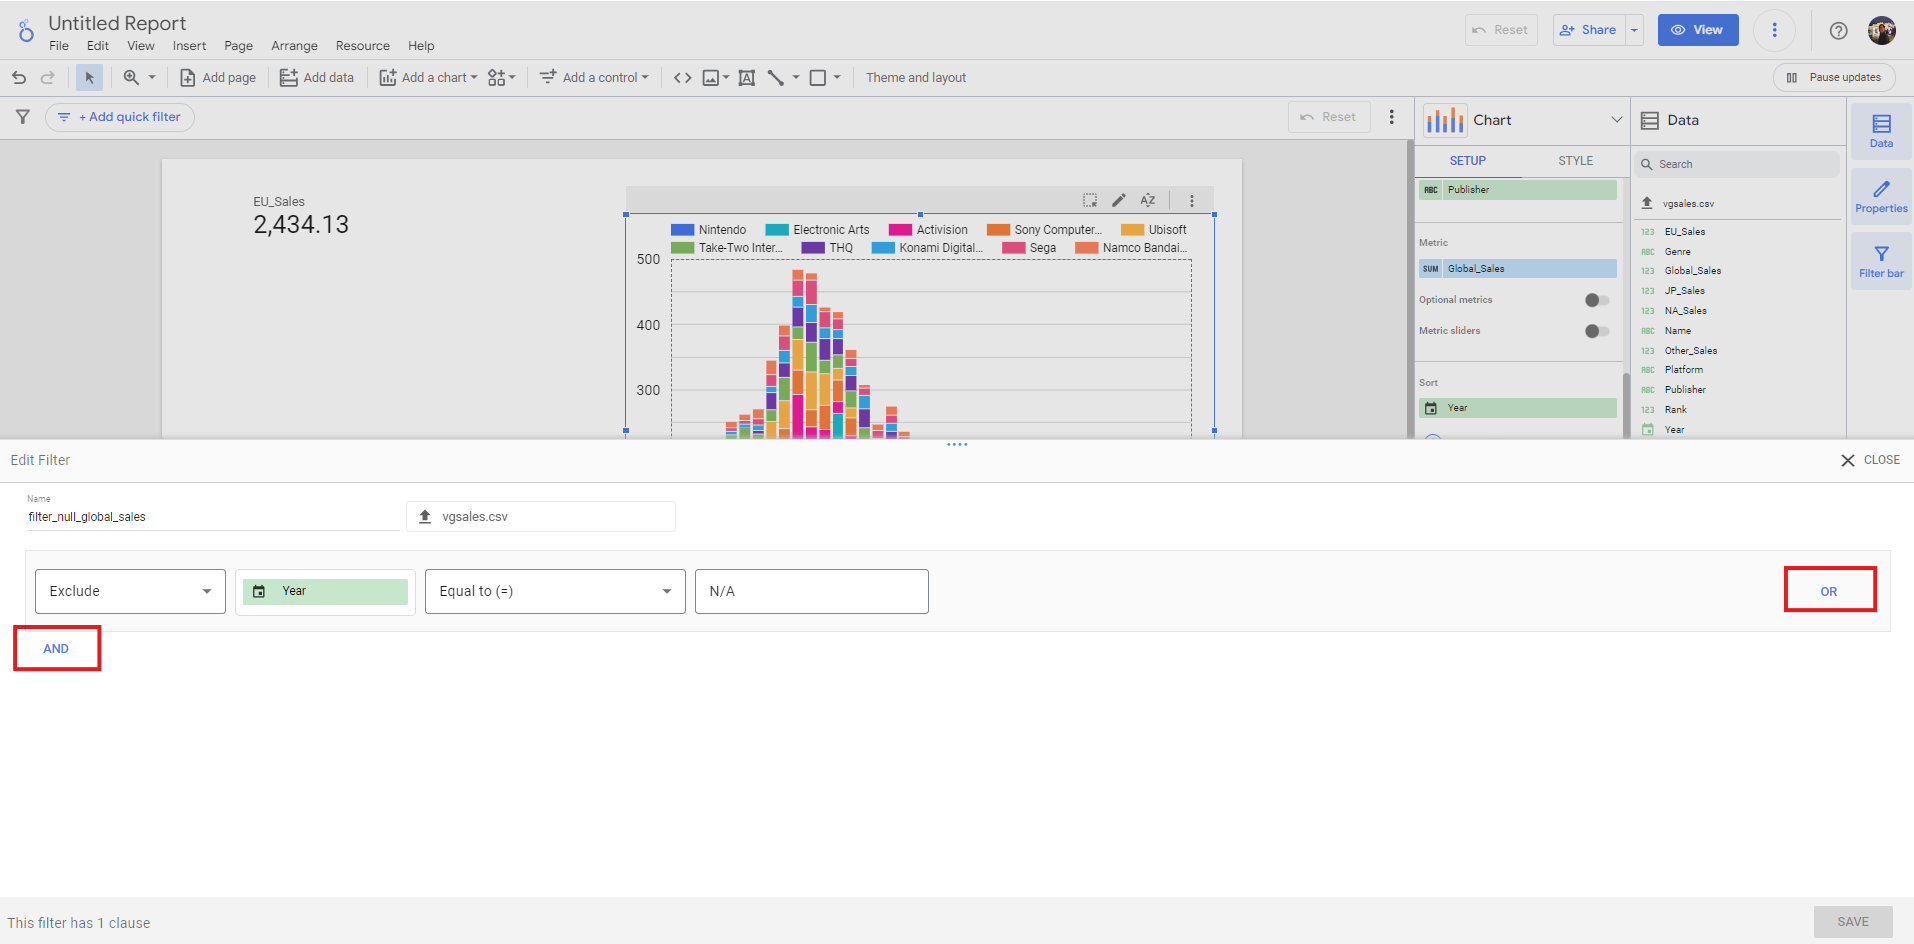Image resolution: width=1914 pixels, height=944 pixels.
Task: Open the Filter bar side panel
Action: 1880,261
